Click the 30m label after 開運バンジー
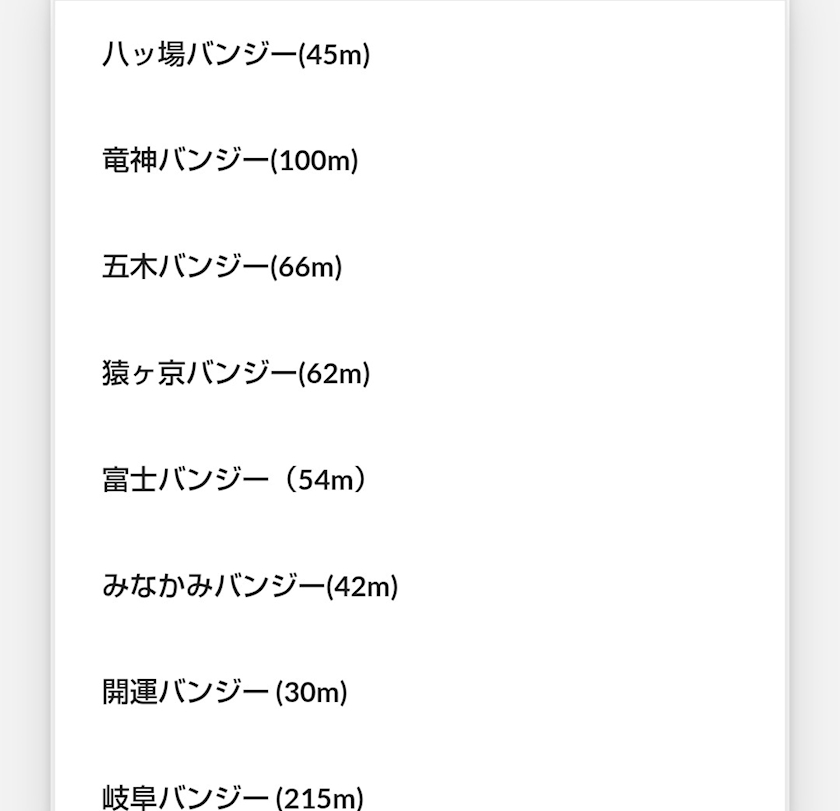The image size is (840, 811). 312,693
